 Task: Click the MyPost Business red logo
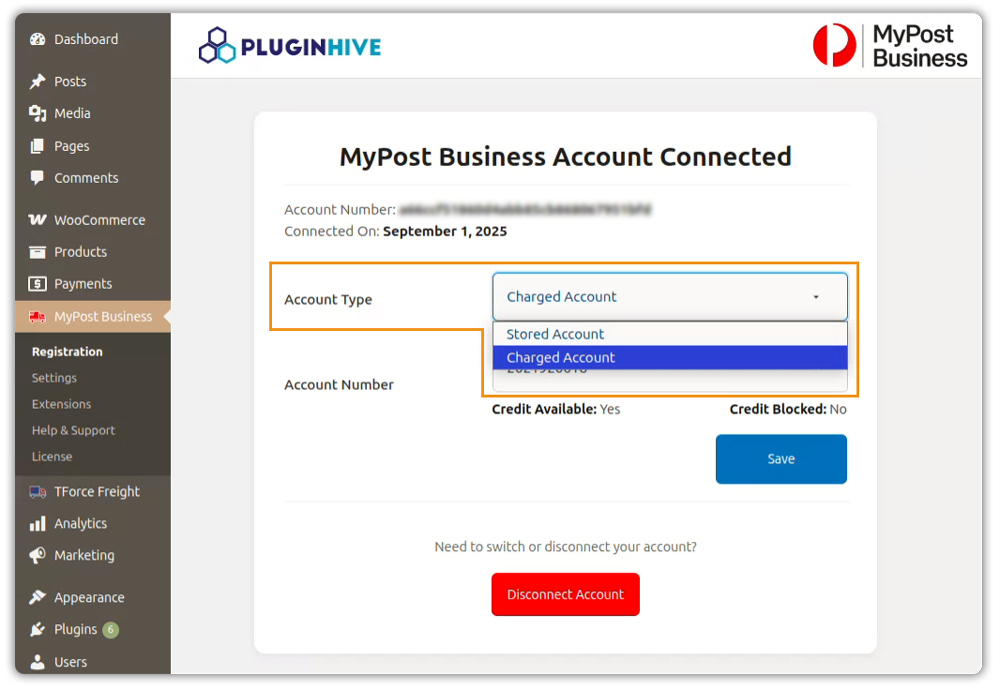click(x=834, y=45)
